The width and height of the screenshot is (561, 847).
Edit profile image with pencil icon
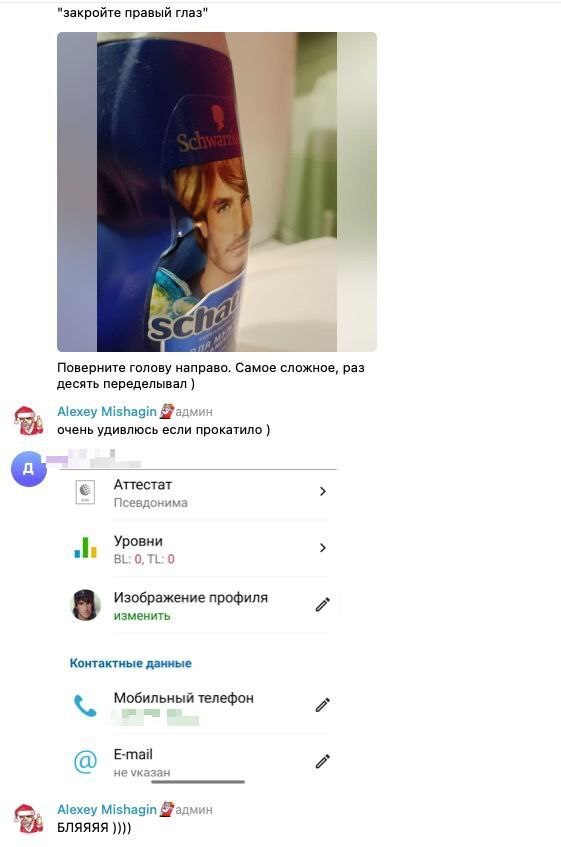(322, 604)
